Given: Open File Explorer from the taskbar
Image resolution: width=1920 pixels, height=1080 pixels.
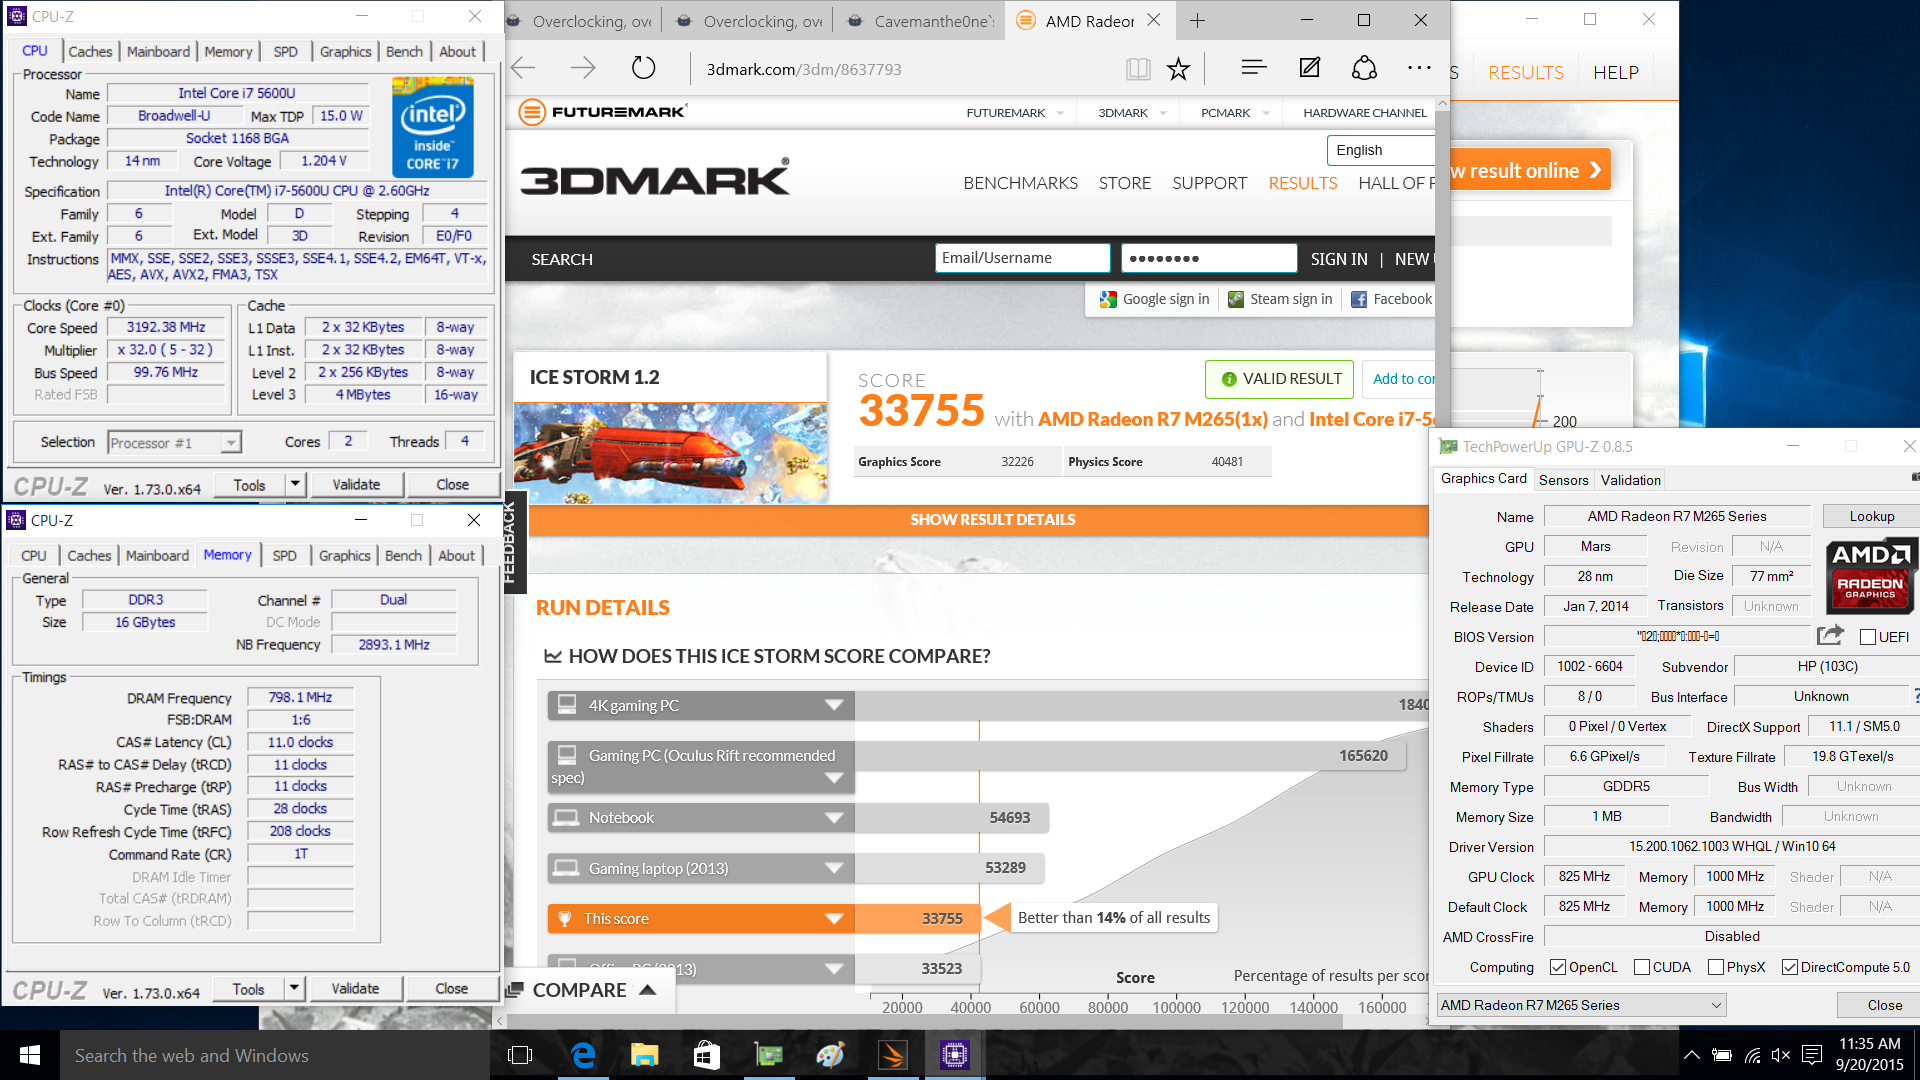Looking at the screenshot, I should coord(644,1055).
